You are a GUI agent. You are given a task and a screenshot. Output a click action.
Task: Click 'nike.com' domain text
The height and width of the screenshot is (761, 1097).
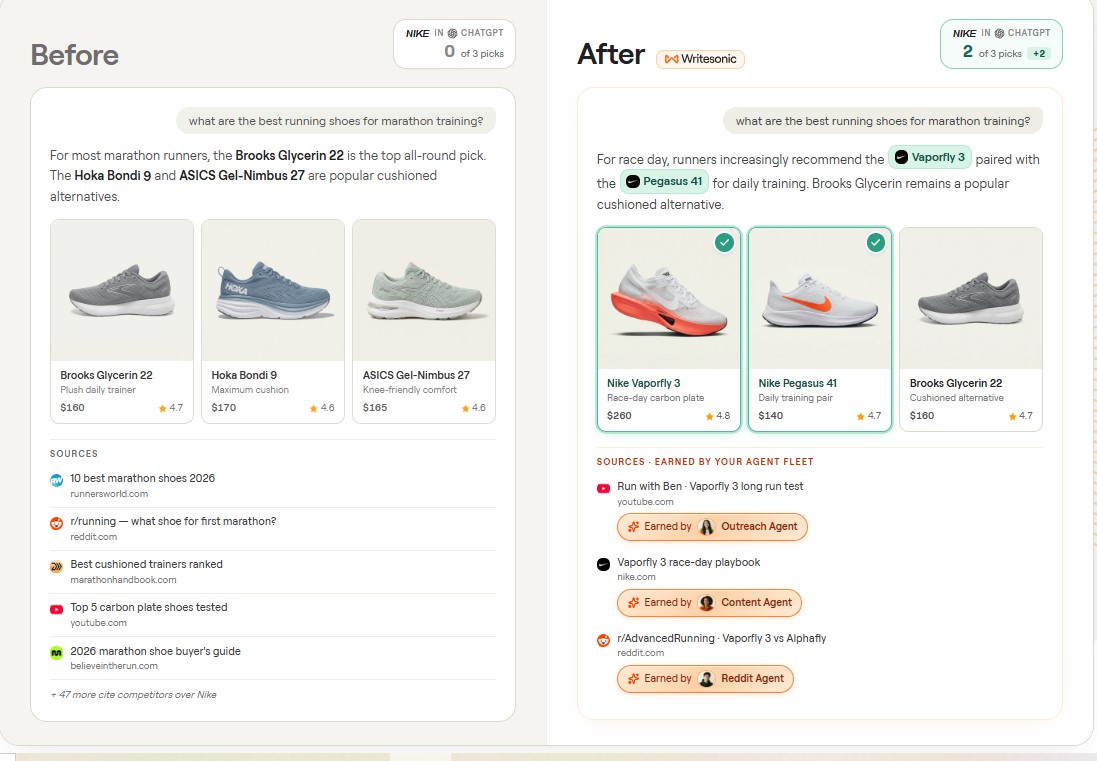coord(637,577)
